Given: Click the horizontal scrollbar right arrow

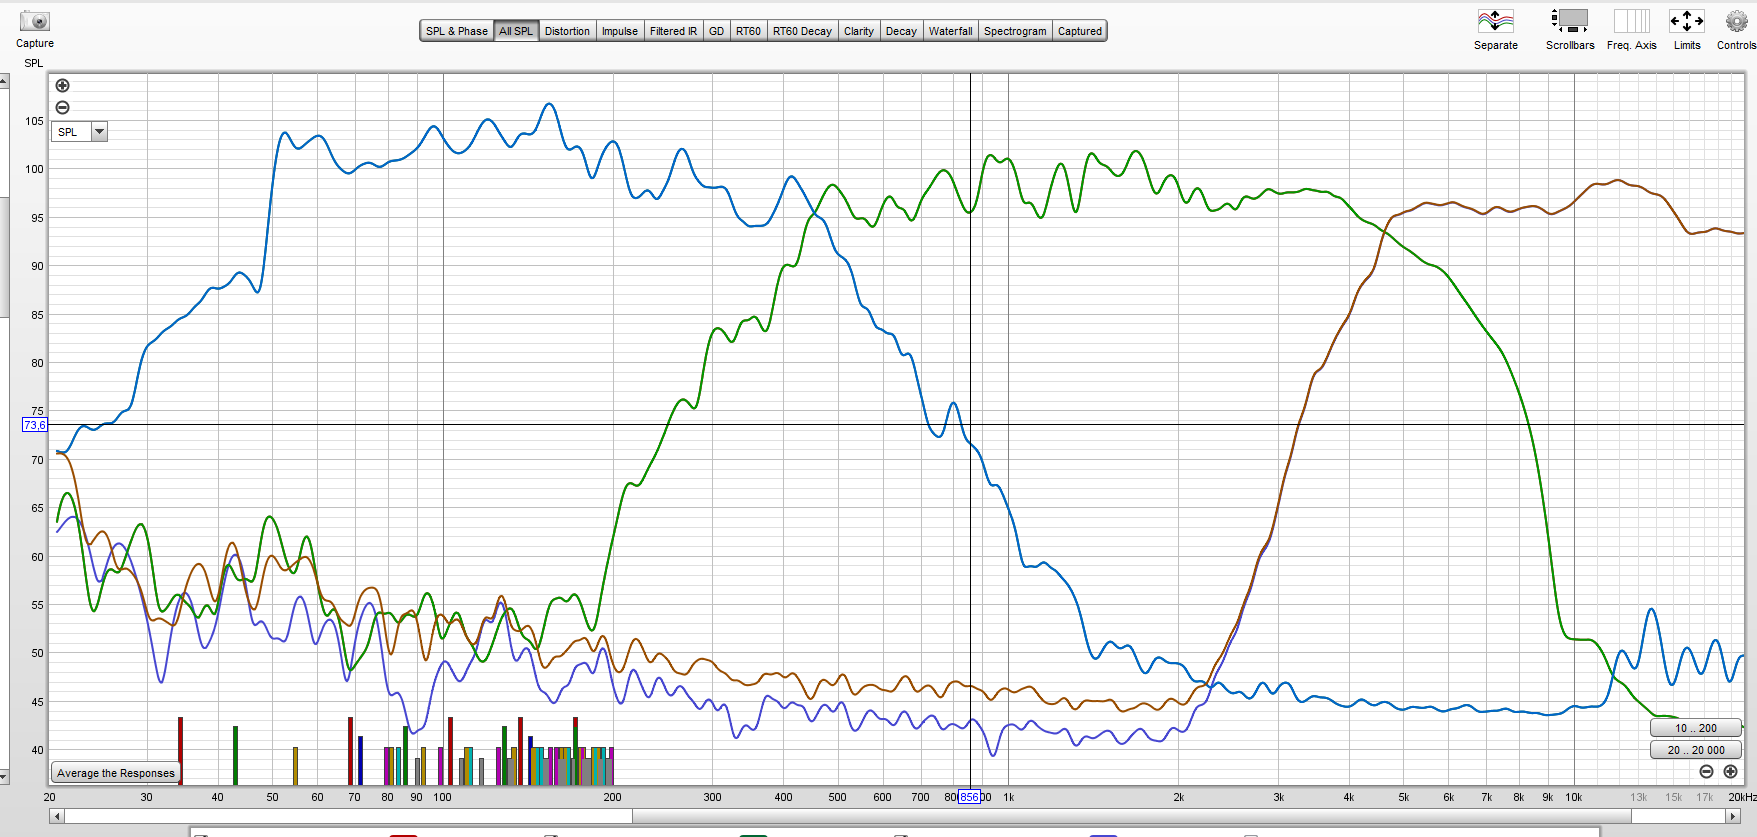Looking at the screenshot, I should point(1733,816).
